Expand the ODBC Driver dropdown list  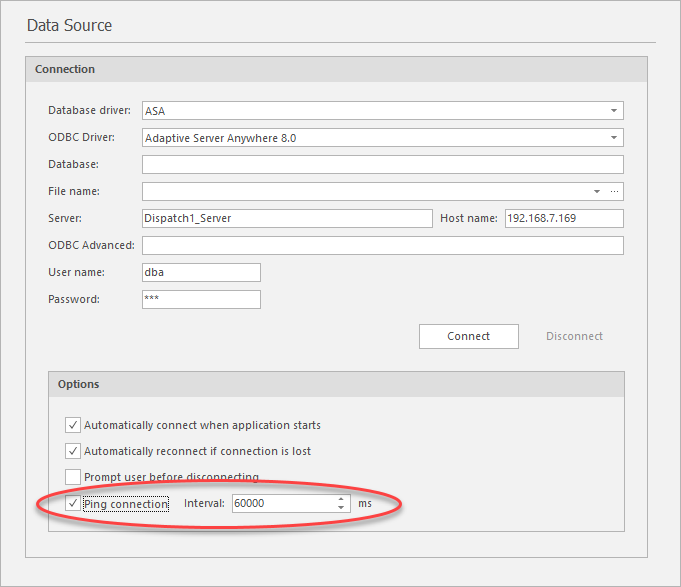(612, 138)
